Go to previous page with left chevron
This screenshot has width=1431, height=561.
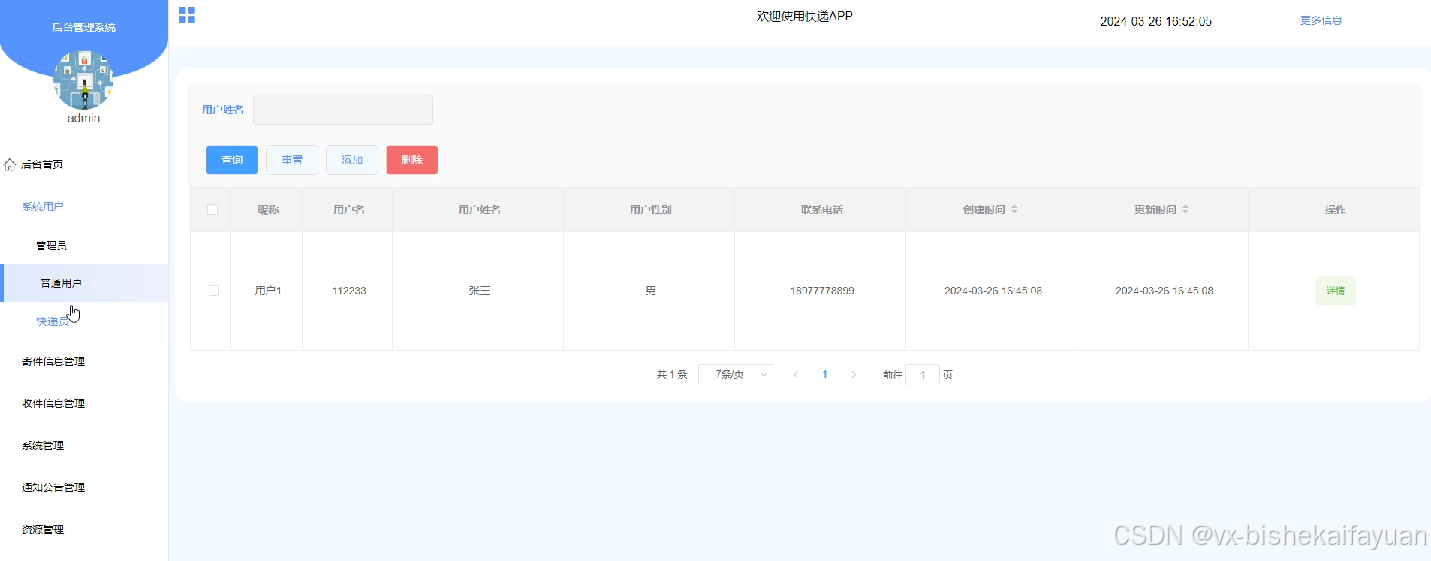(x=796, y=375)
